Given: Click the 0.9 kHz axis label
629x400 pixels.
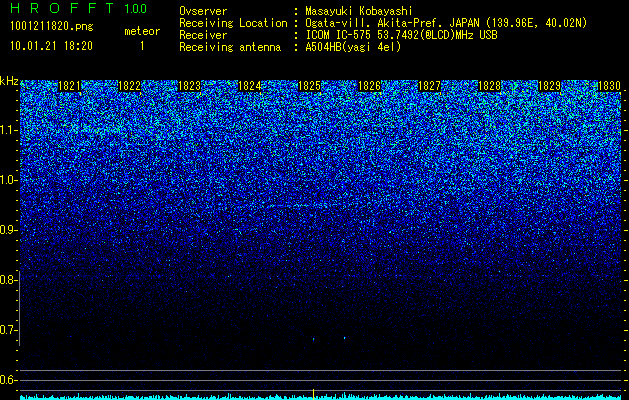Looking at the screenshot, I should pyautogui.click(x=7, y=230).
